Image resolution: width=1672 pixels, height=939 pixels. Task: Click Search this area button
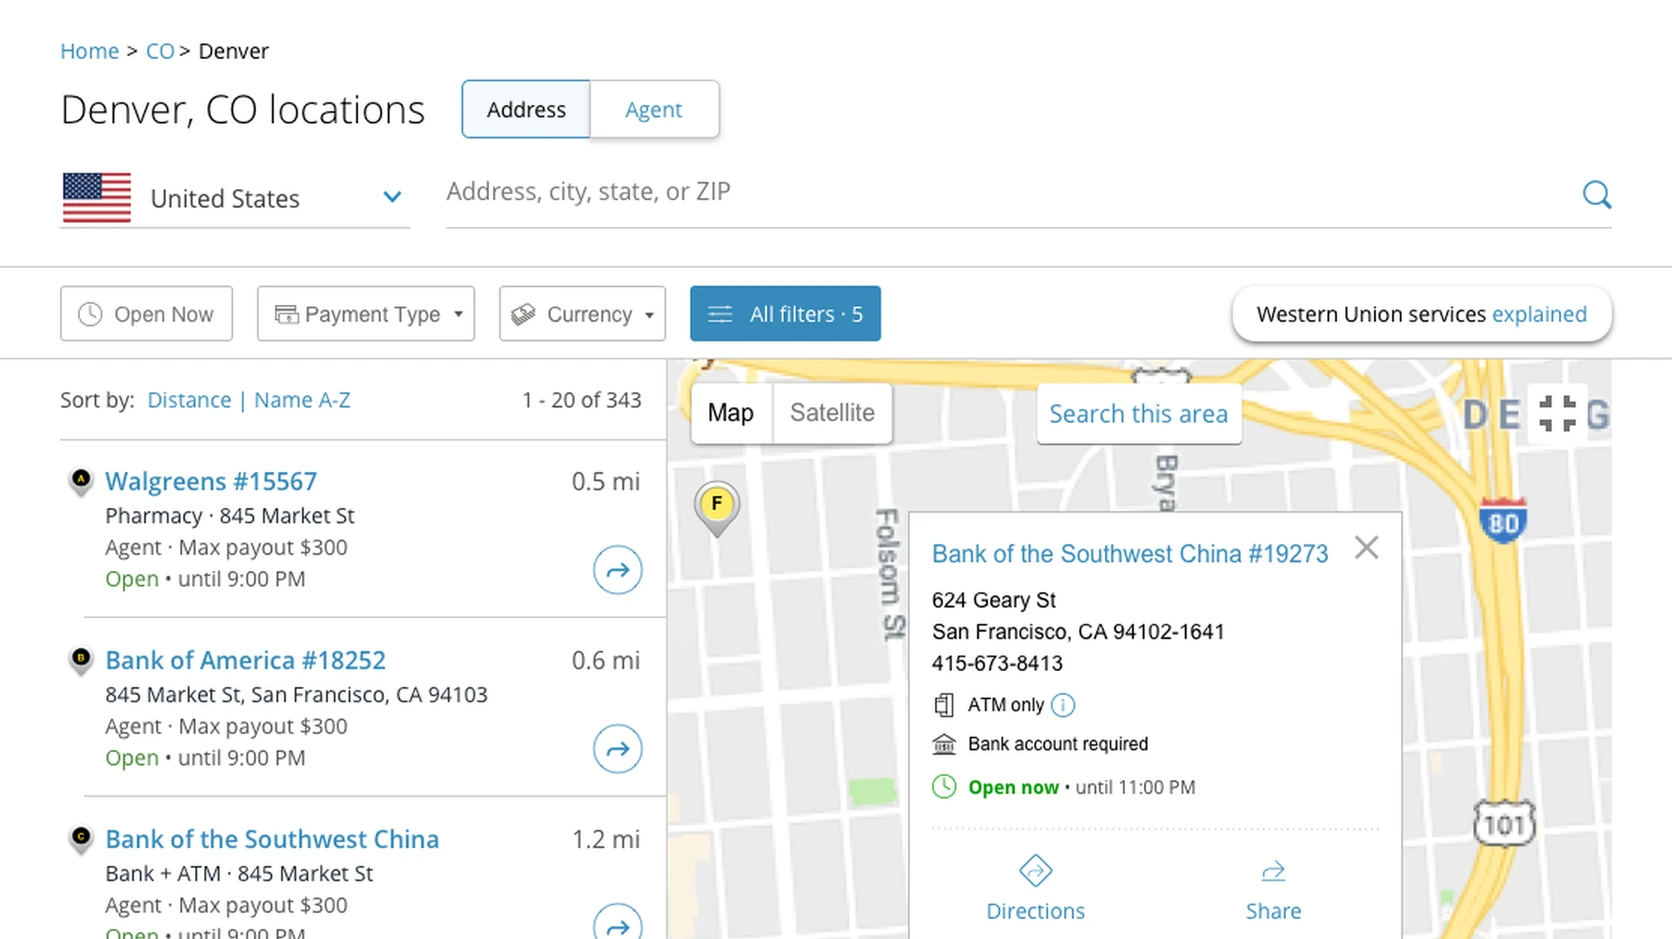1138,414
